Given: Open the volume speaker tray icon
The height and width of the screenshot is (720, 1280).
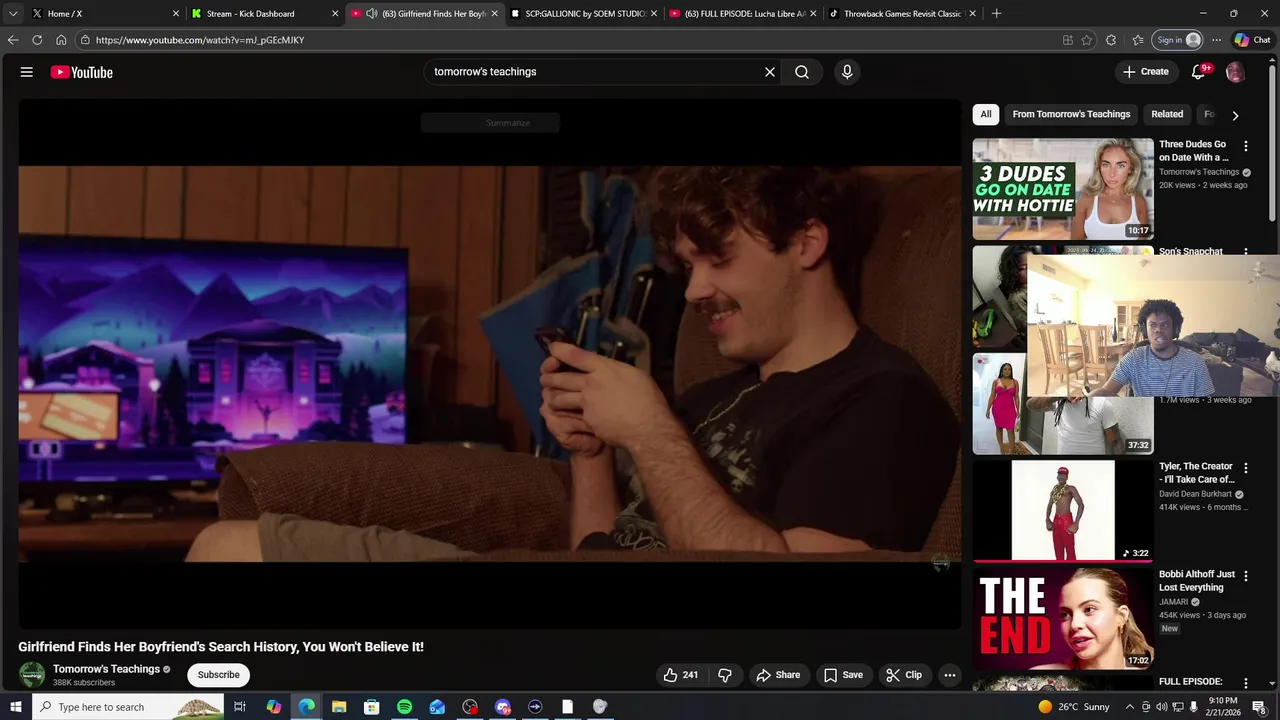Looking at the screenshot, I should pos(1161,707).
